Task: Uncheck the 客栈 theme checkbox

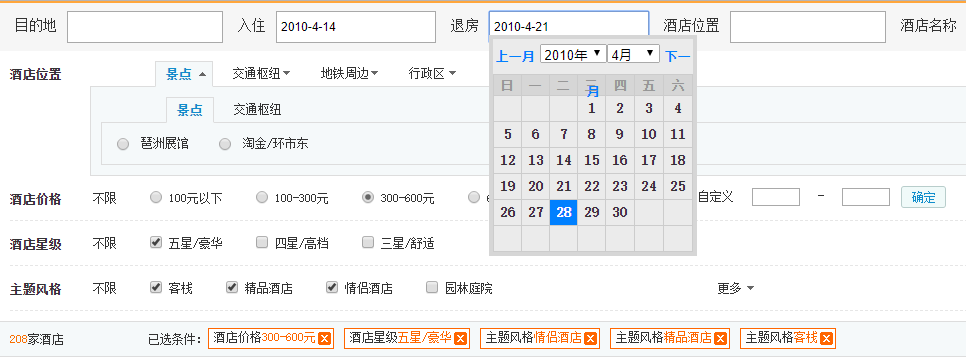Action: [x=156, y=287]
